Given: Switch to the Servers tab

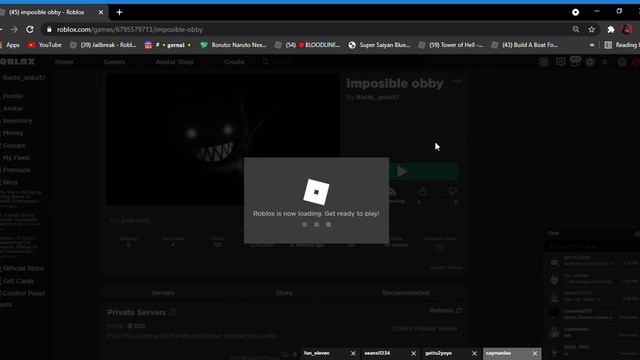Looking at the screenshot, I should pyautogui.click(x=162, y=293).
